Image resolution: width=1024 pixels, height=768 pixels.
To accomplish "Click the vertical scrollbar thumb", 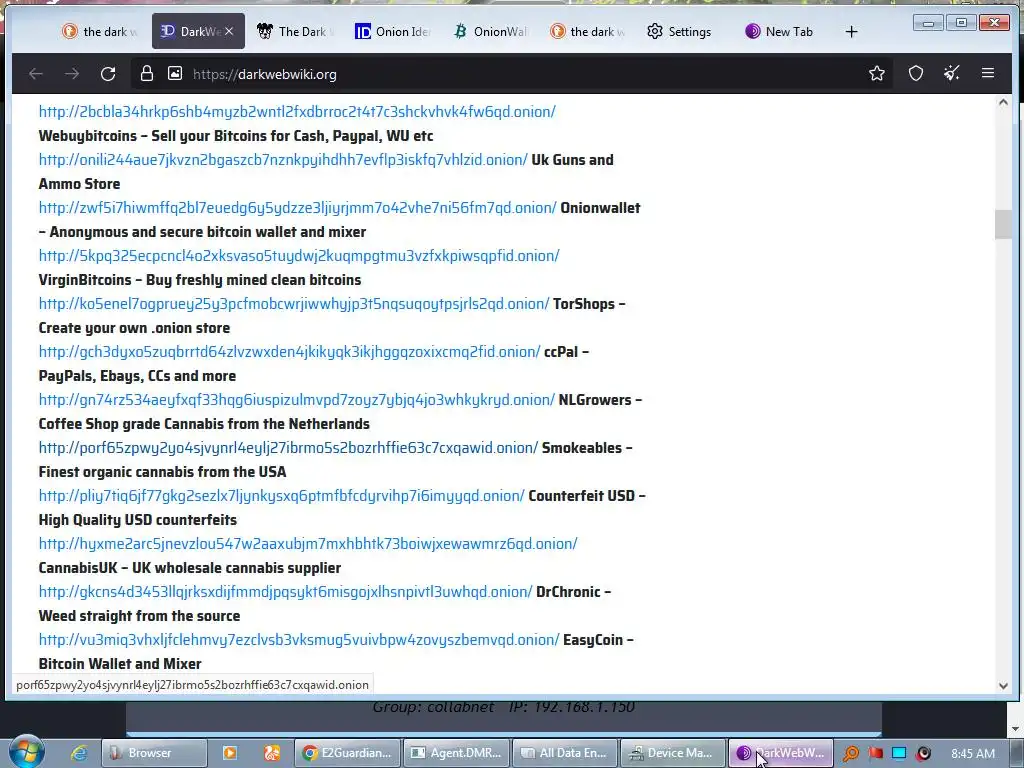I will coord(1003,225).
